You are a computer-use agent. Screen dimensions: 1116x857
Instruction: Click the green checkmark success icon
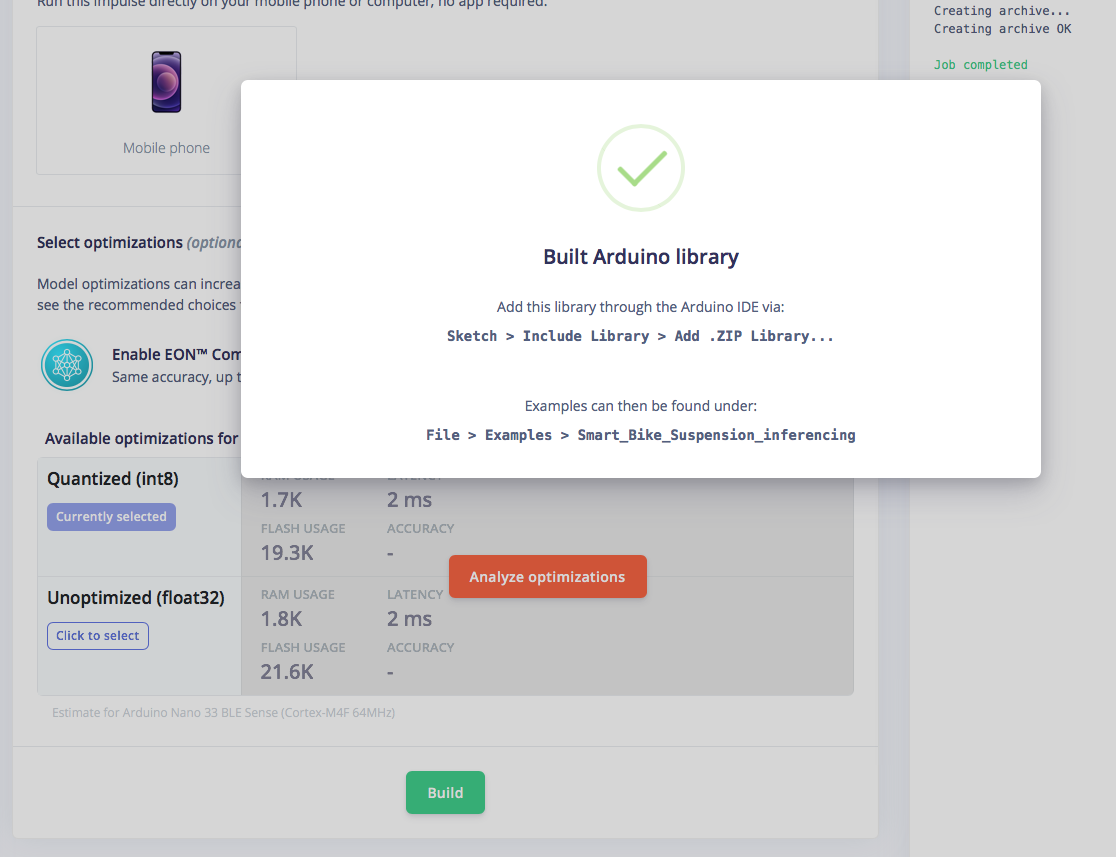[x=640, y=168]
